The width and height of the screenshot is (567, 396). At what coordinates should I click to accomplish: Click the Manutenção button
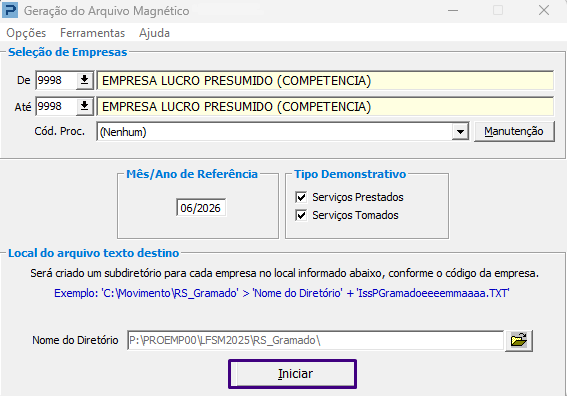click(x=514, y=131)
